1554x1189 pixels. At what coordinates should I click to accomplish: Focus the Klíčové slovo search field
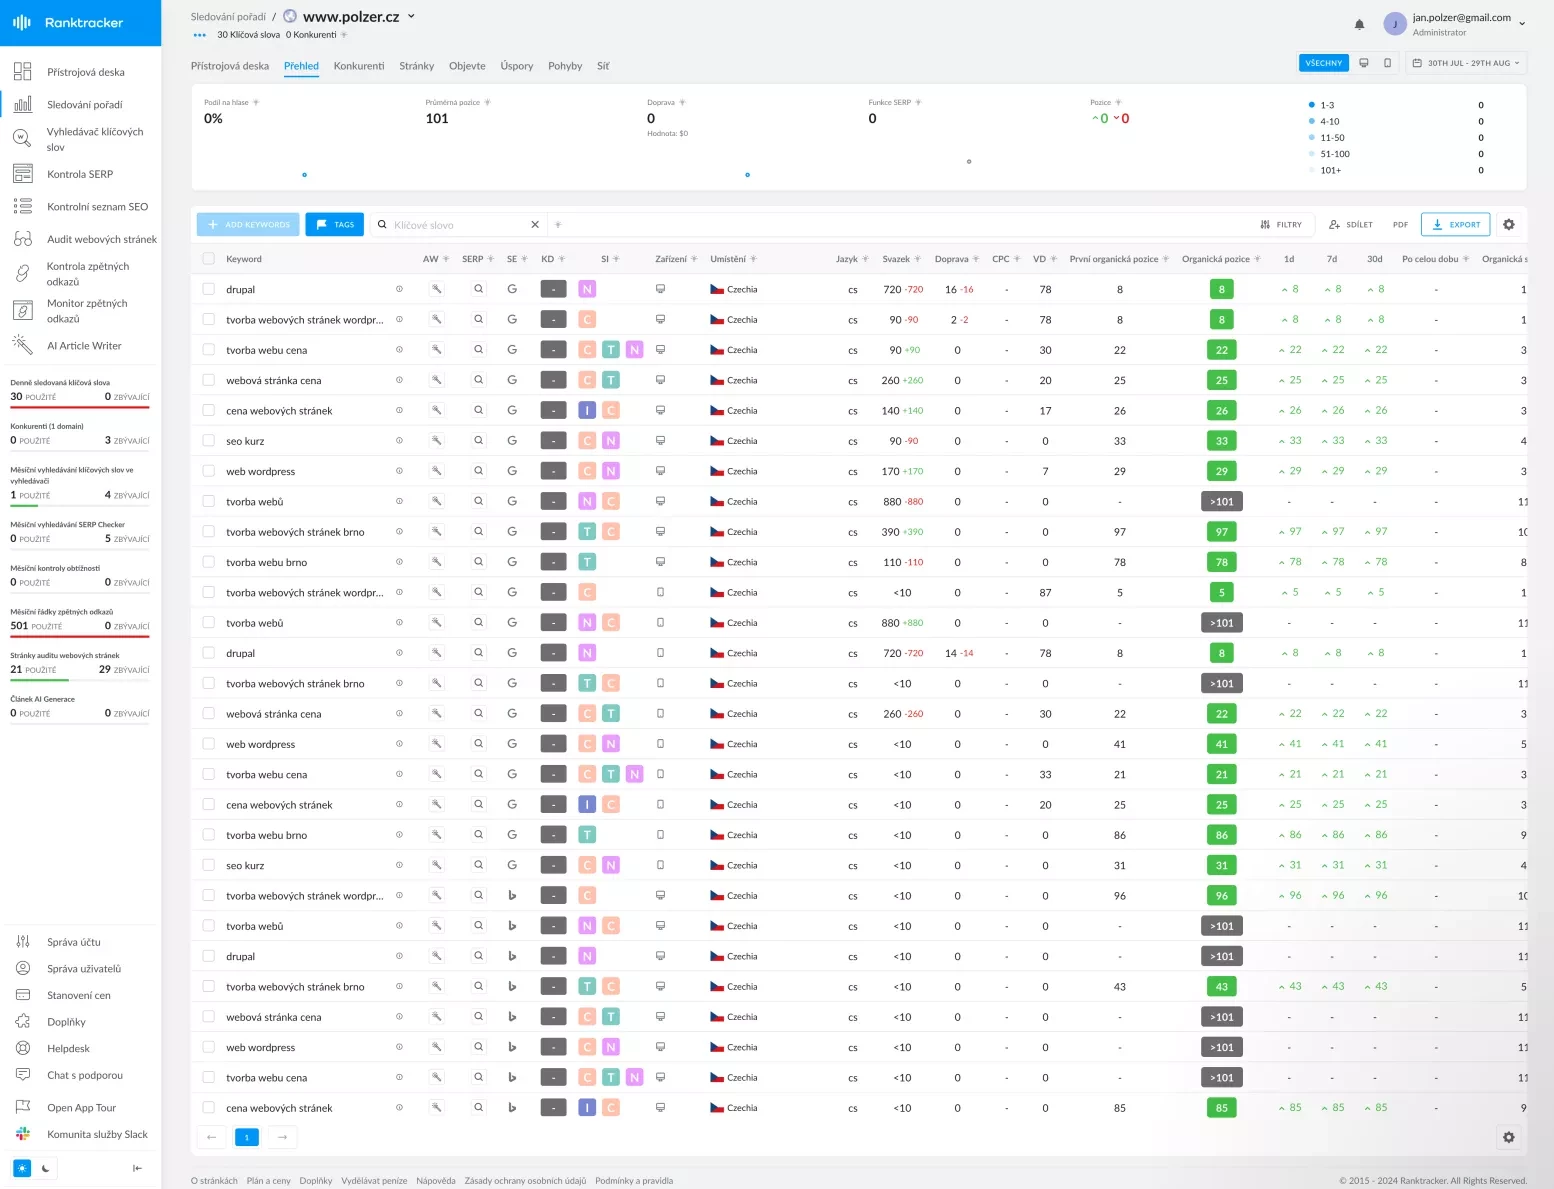460,225
